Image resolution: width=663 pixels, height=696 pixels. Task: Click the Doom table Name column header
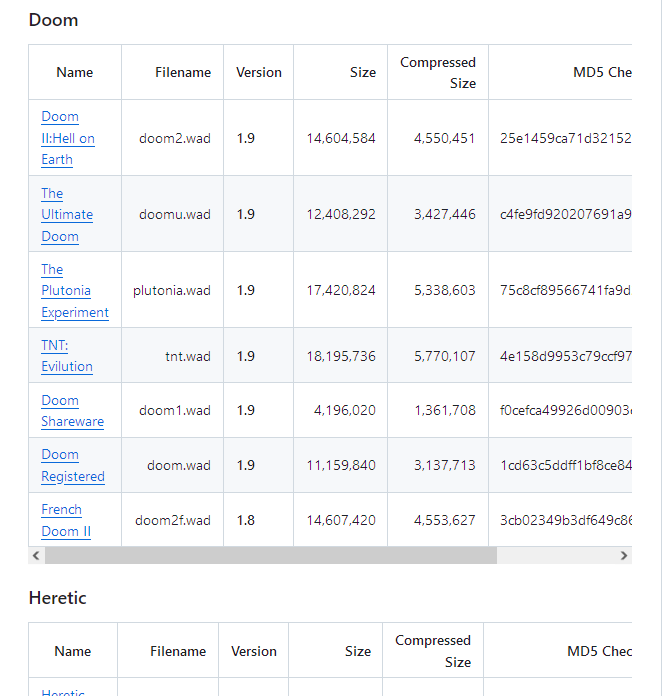pos(75,72)
